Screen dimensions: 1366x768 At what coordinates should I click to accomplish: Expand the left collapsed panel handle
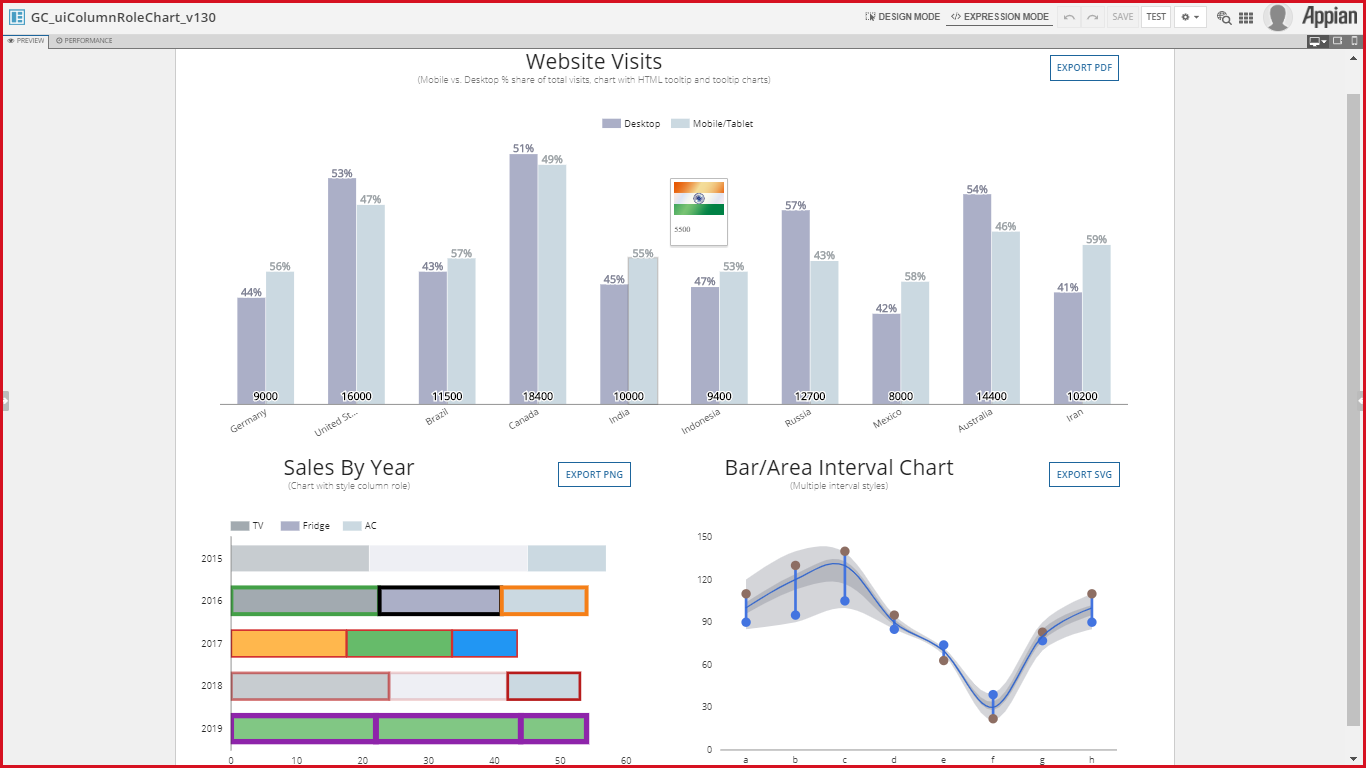click(x=5, y=400)
